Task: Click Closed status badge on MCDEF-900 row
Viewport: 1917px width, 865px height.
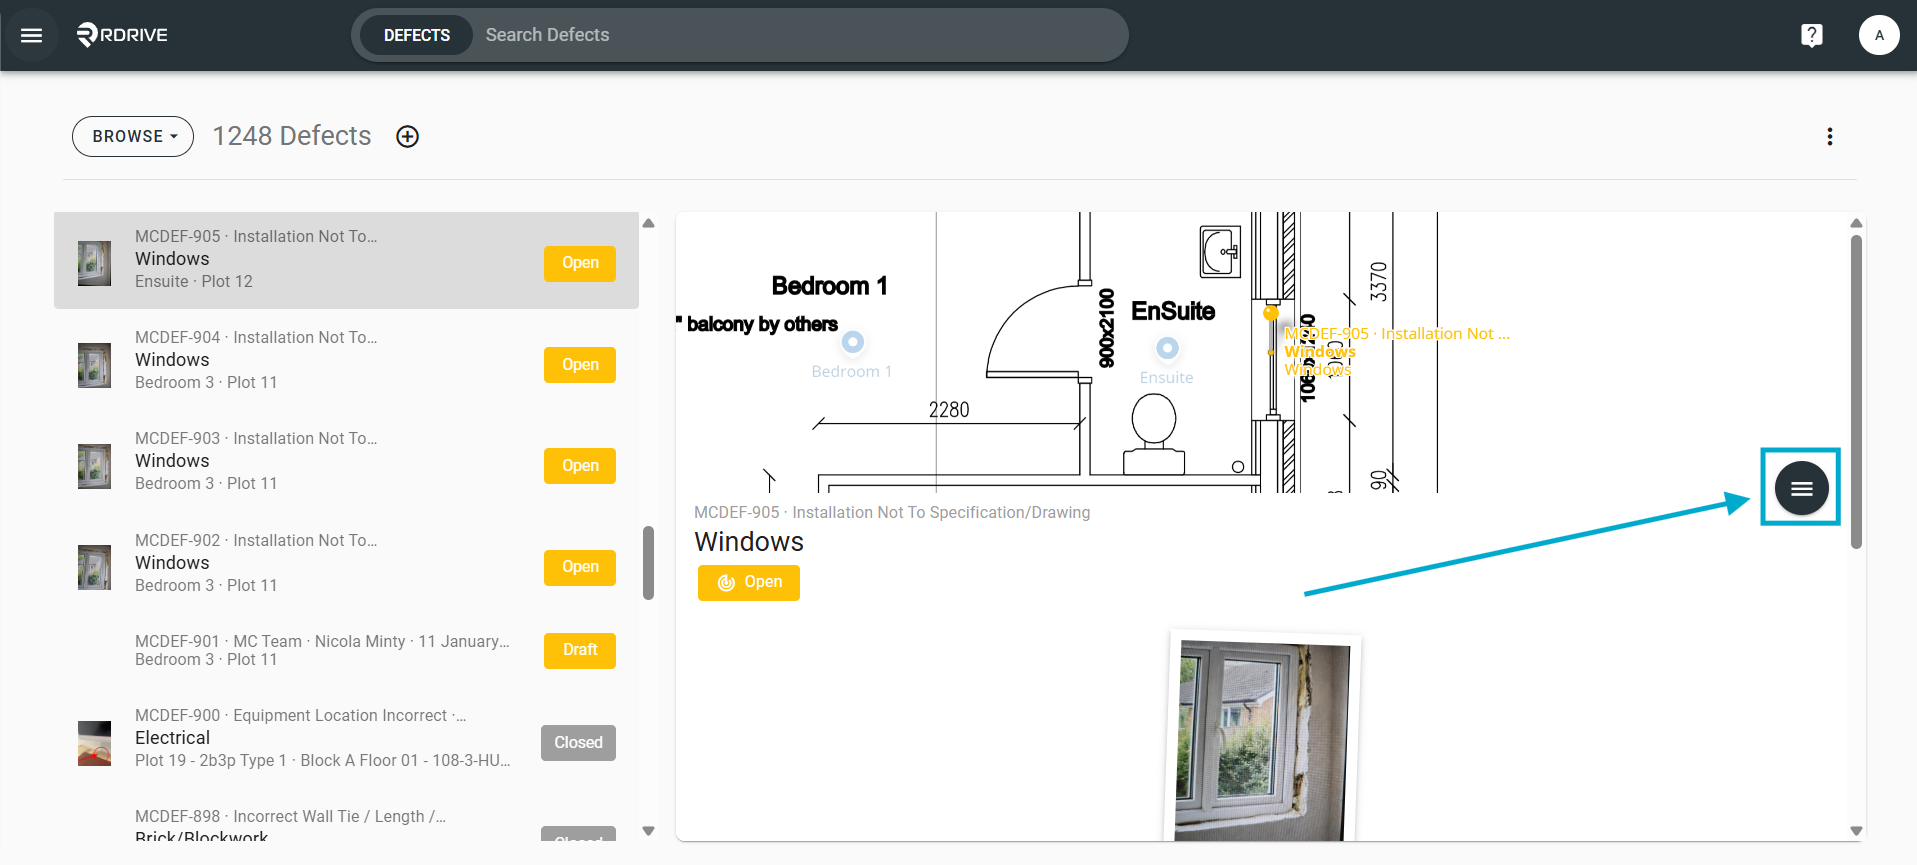Action: tap(578, 743)
